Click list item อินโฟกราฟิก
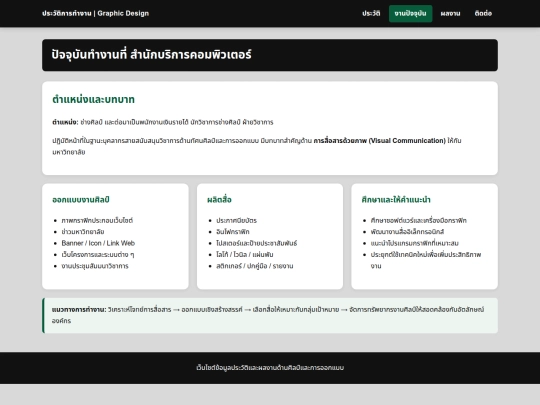This screenshot has height=405, width=540. 232,232
